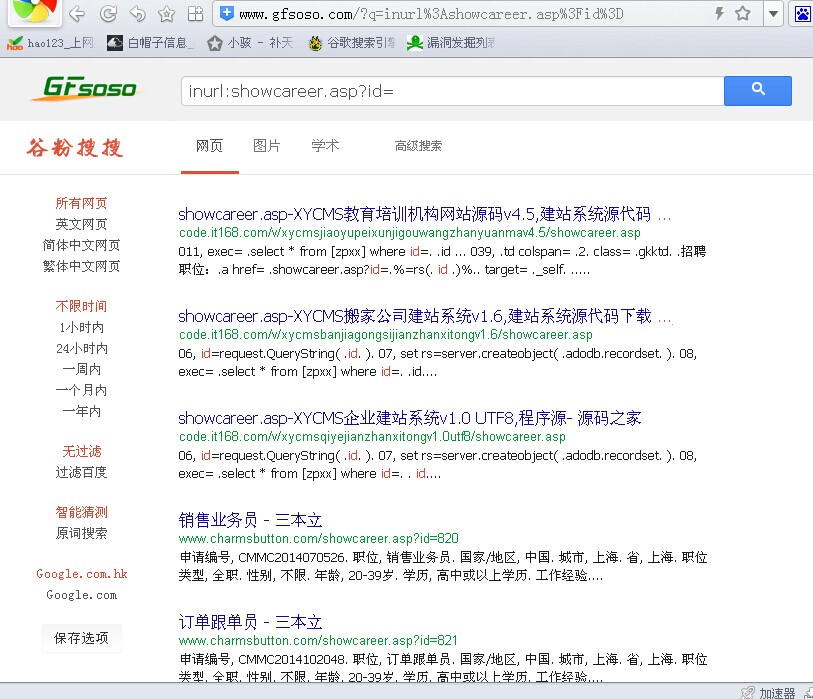
Task: Open the xycmsqiyejianzhan green URL
Action: pos(372,437)
